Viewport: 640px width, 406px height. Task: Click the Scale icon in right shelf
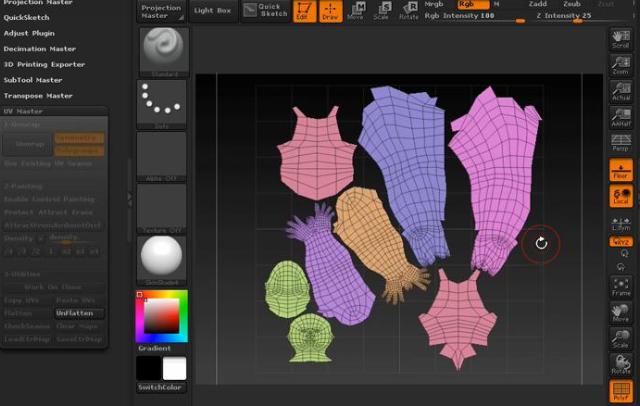[x=621, y=339]
